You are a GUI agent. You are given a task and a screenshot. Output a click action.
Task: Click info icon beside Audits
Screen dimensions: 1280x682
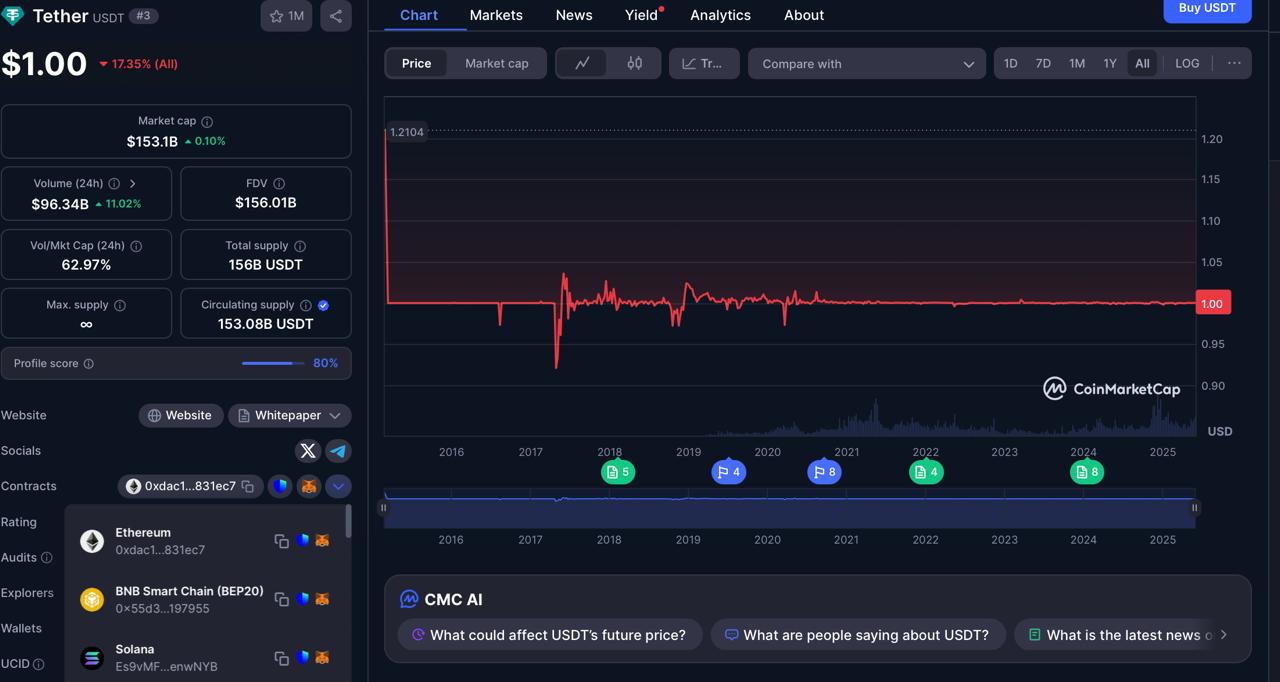point(46,558)
